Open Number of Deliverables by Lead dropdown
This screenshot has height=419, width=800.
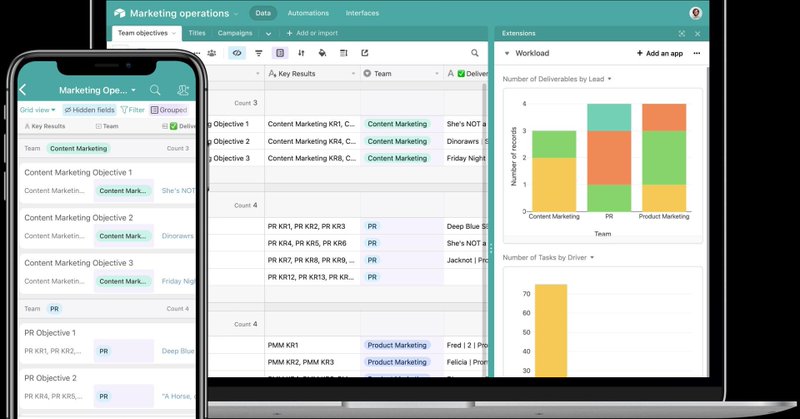pyautogui.click(x=610, y=79)
